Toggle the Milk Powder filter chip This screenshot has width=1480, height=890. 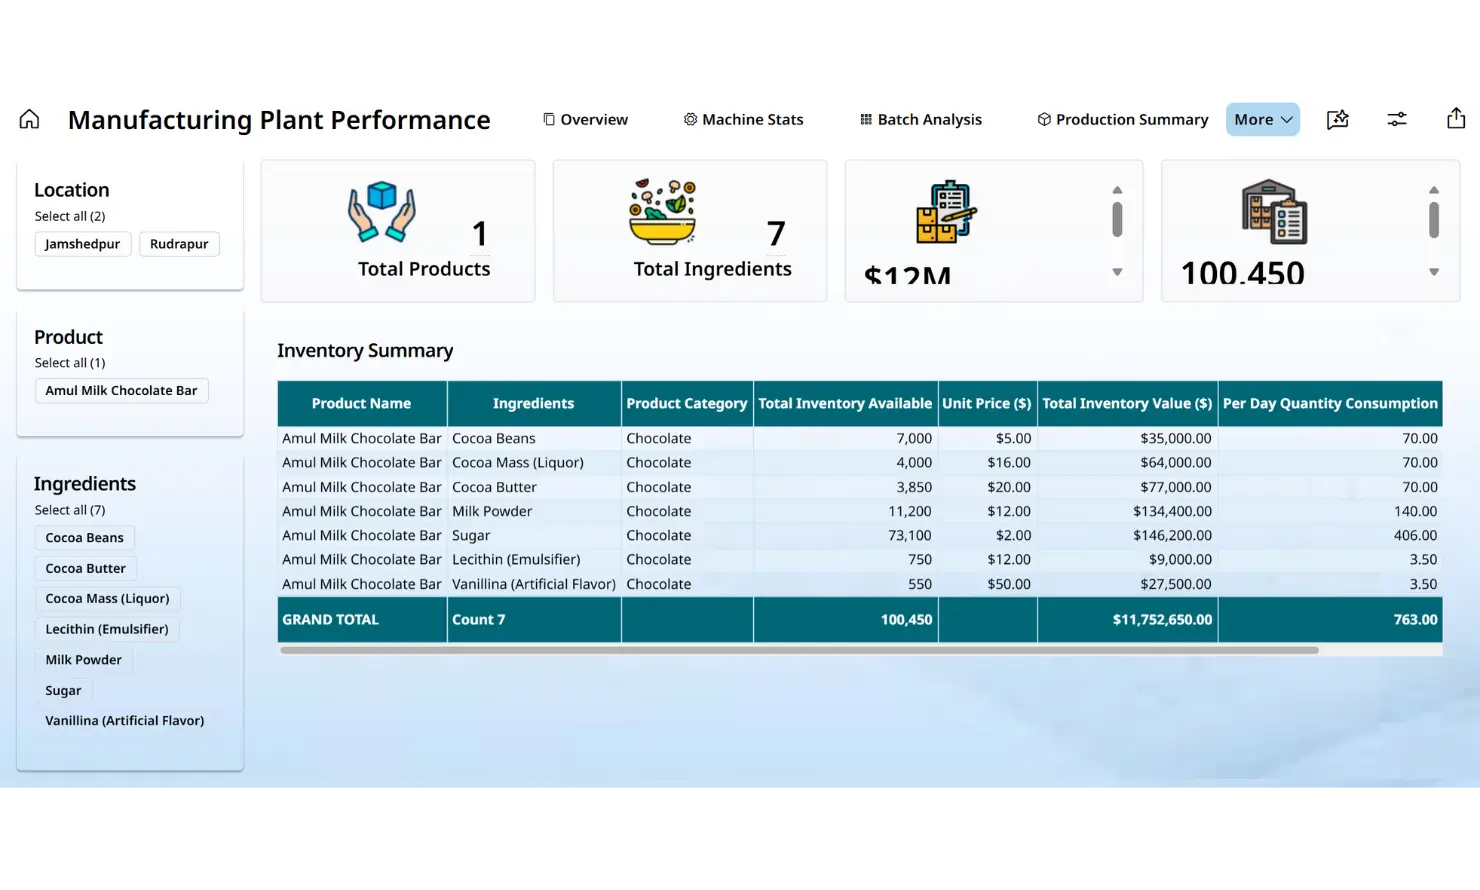pos(83,660)
